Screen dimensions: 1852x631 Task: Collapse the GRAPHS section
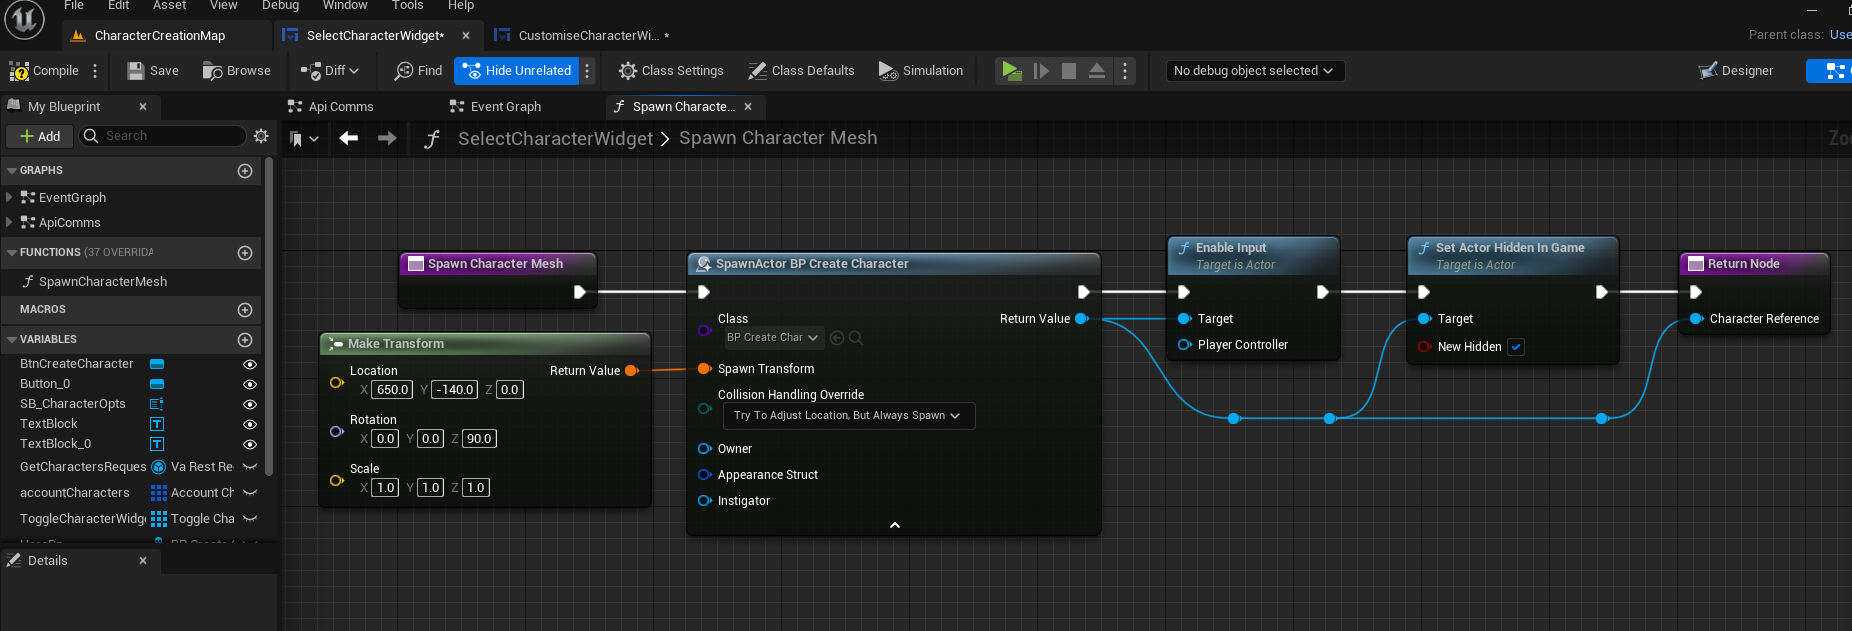click(x=12, y=171)
